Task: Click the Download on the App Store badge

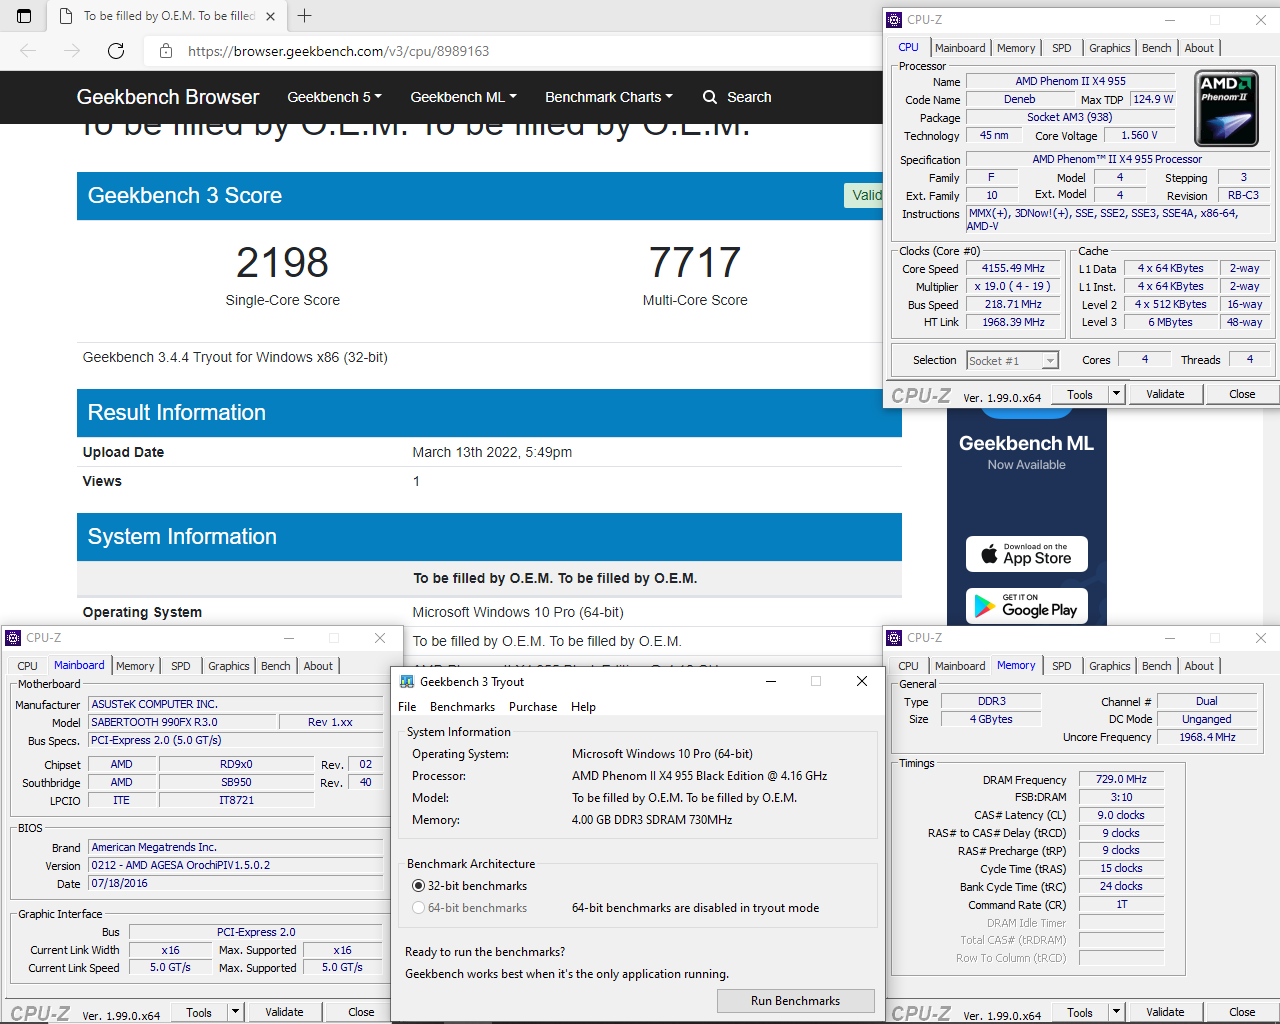Action: tap(1027, 554)
